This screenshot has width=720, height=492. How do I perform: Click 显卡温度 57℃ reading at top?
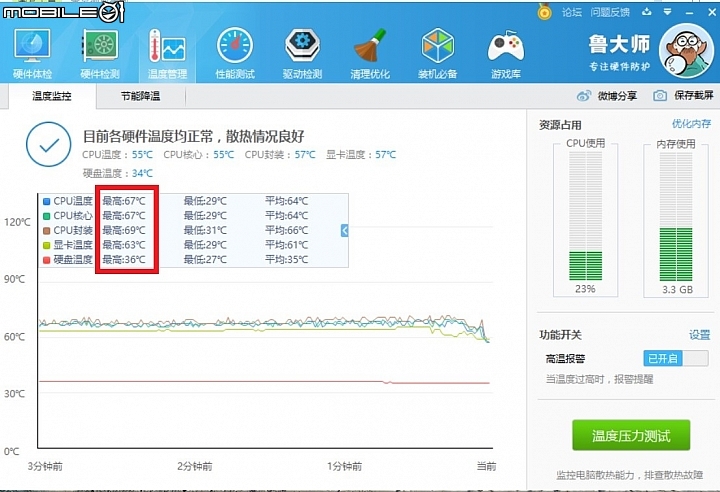(361, 155)
